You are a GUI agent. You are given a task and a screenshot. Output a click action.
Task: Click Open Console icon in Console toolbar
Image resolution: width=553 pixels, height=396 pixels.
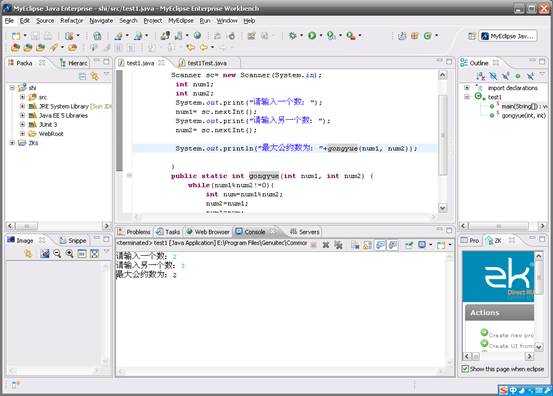(441, 245)
